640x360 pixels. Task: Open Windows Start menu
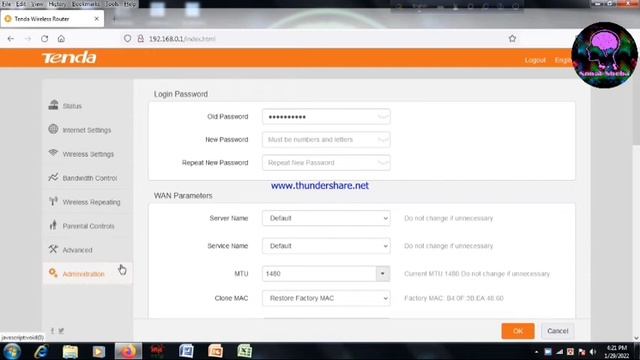[x=12, y=351]
